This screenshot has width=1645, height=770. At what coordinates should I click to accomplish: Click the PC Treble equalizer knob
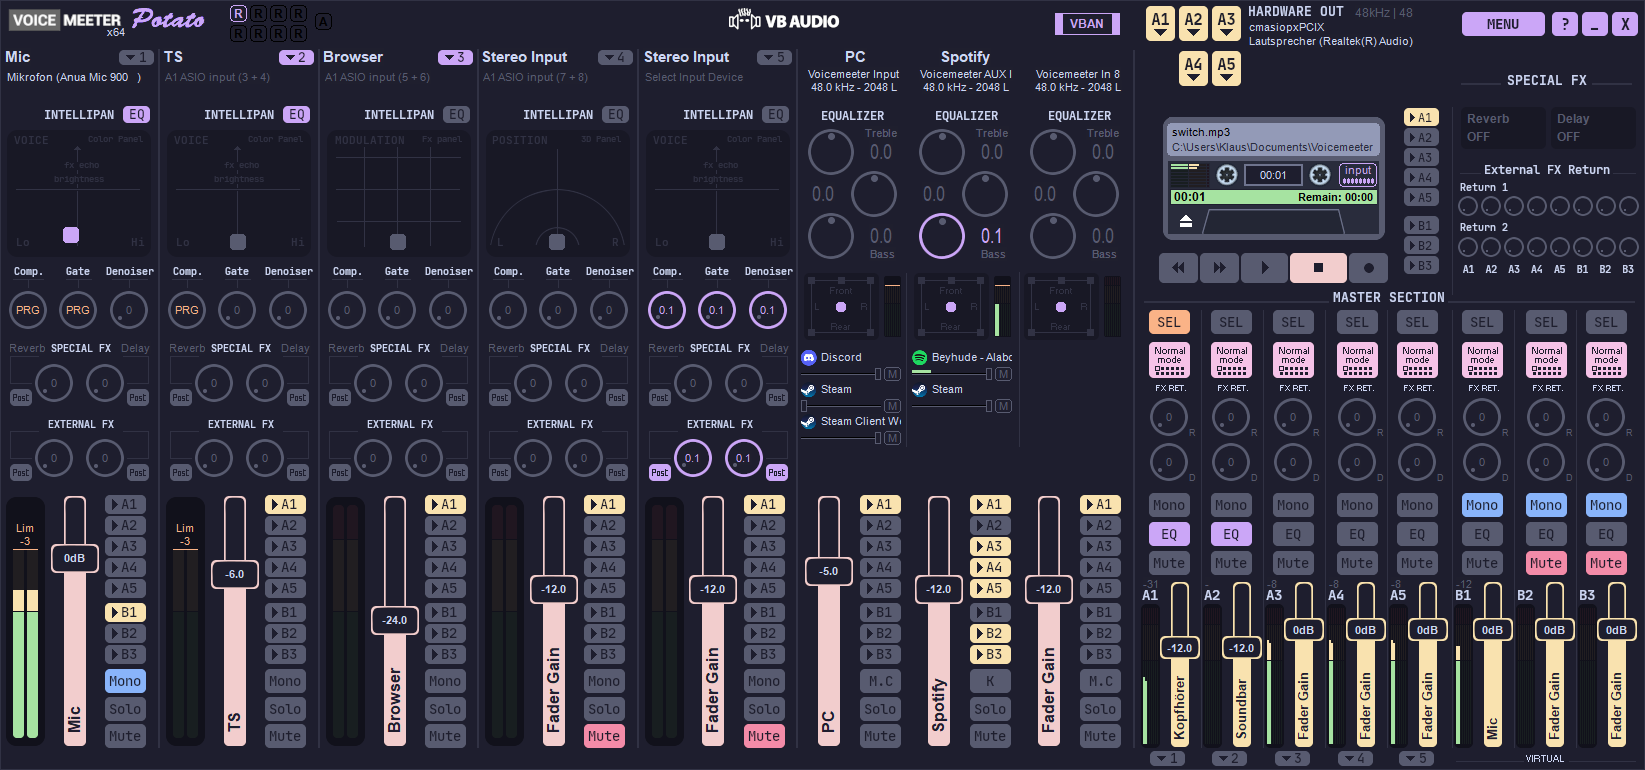coord(830,152)
